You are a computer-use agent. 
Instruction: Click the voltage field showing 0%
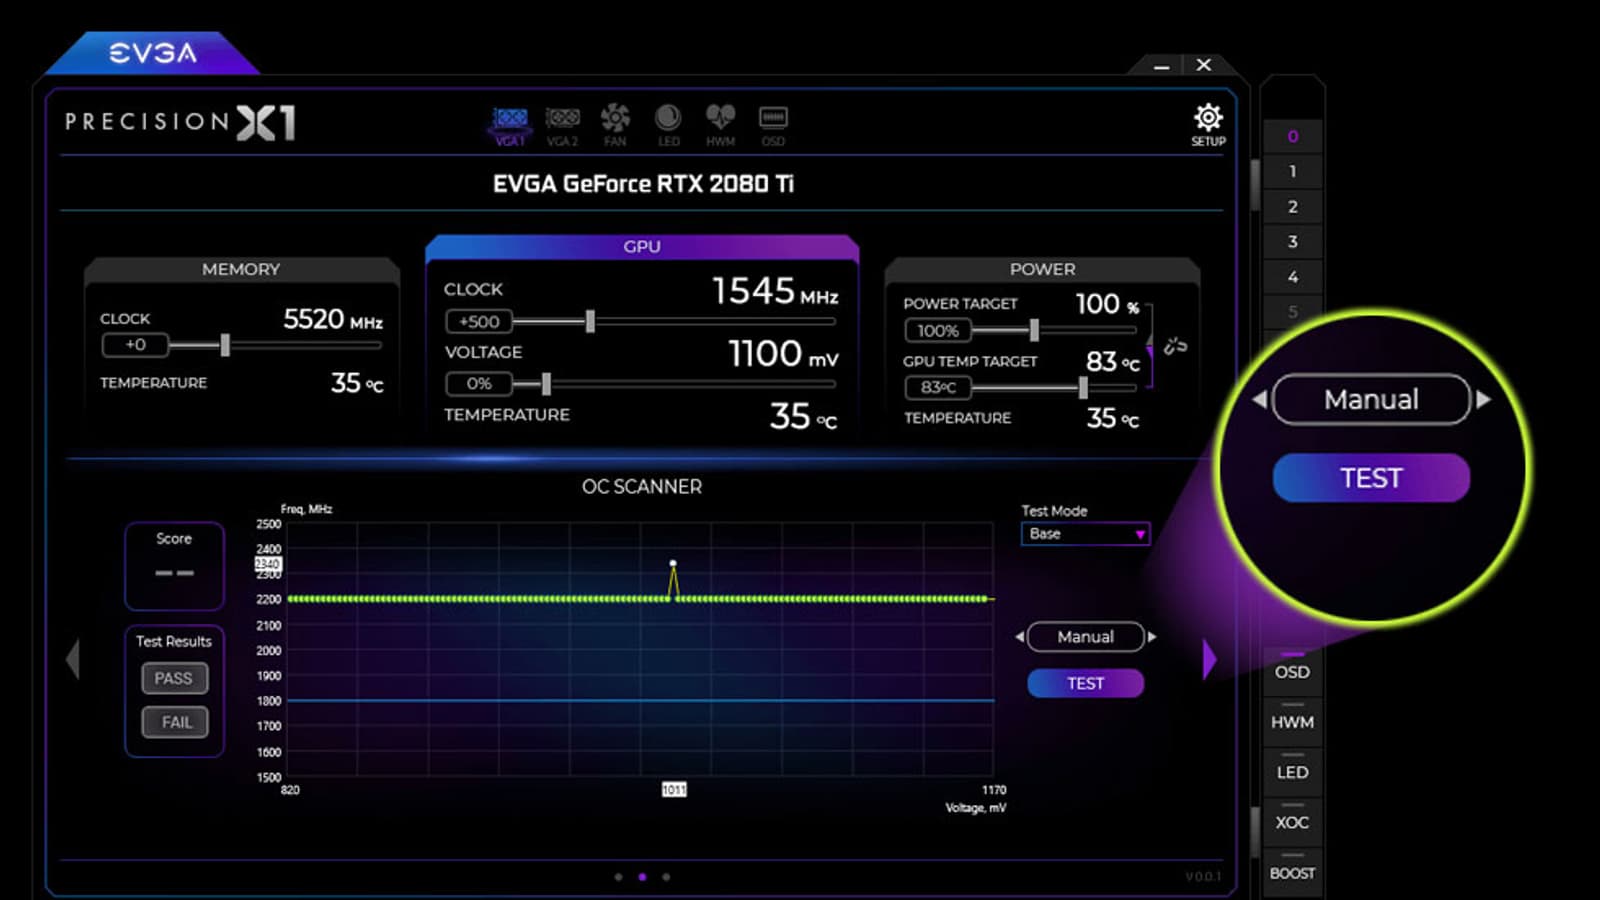[479, 383]
